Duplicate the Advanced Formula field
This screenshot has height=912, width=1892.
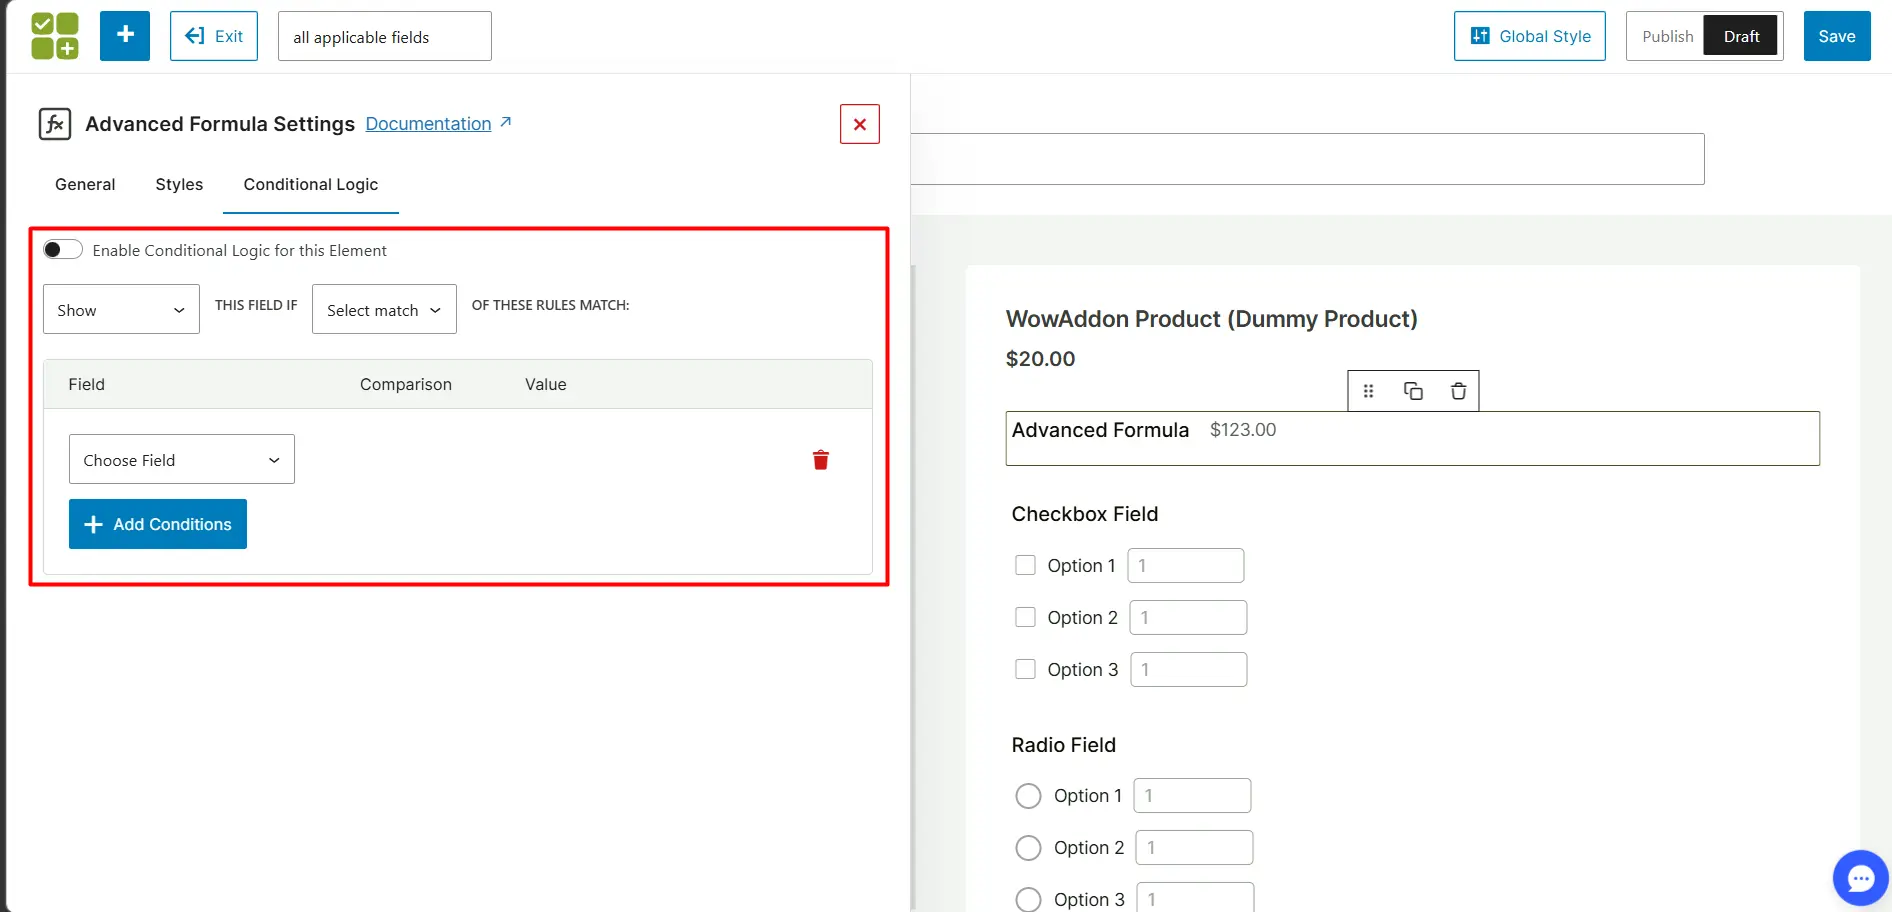[x=1413, y=391]
